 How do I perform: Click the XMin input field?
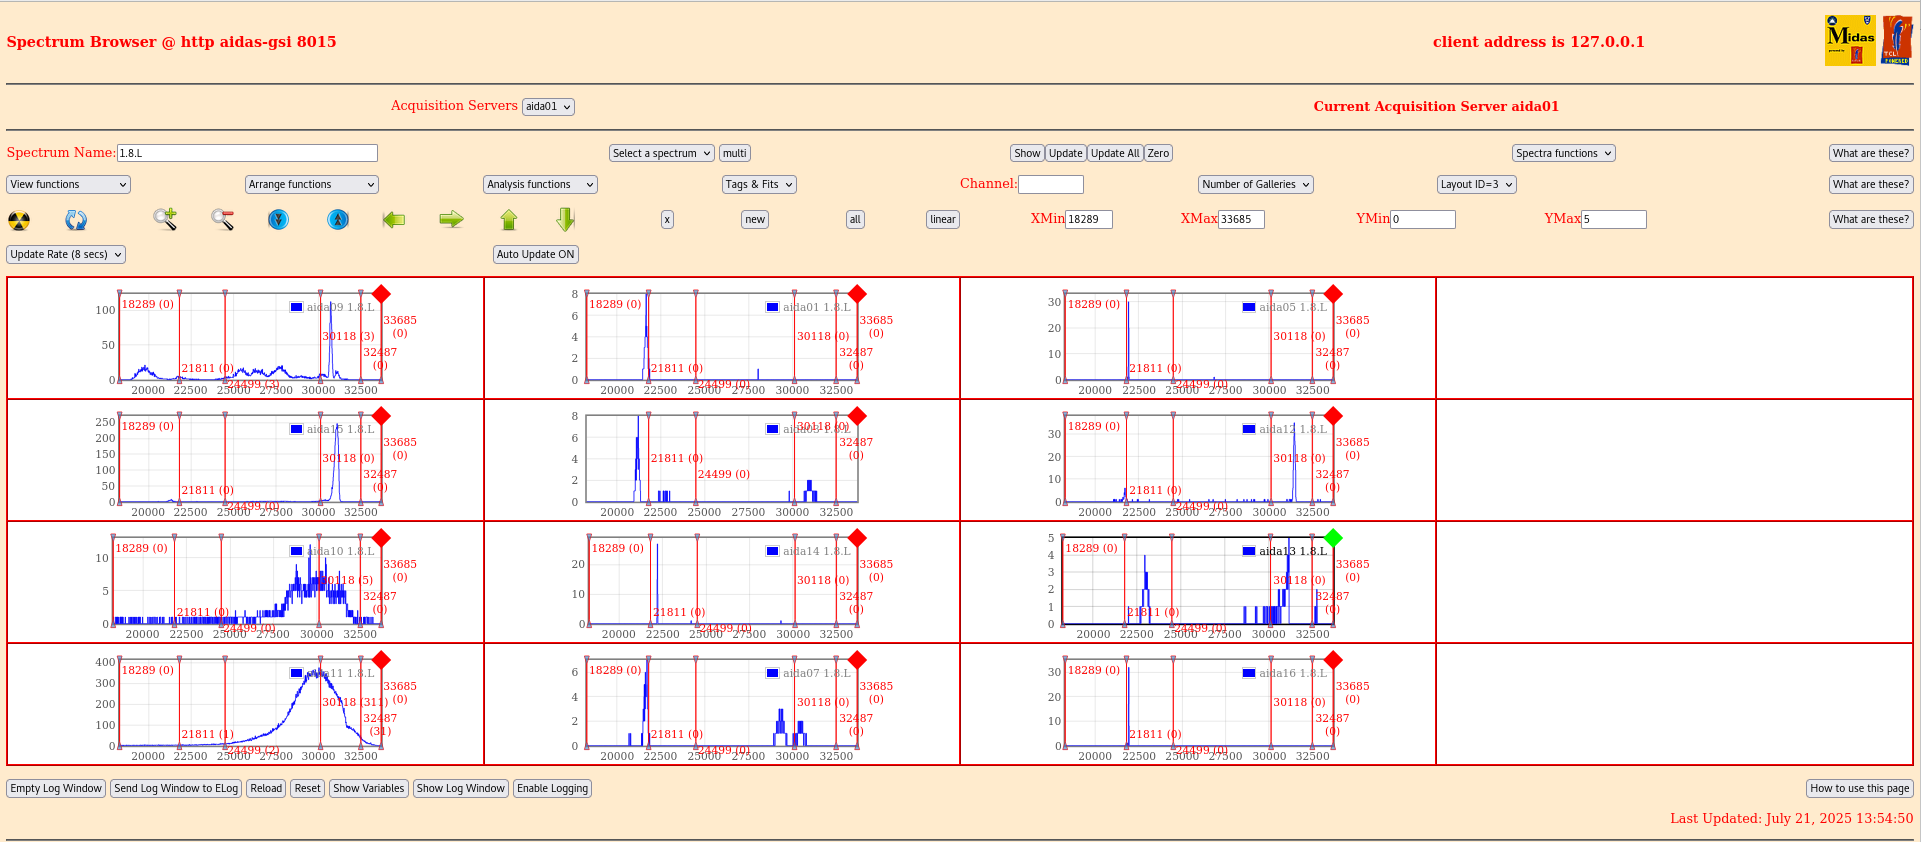point(1089,220)
